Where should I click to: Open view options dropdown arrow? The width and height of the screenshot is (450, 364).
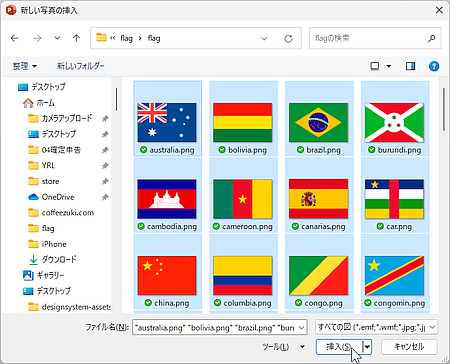pos(389,66)
